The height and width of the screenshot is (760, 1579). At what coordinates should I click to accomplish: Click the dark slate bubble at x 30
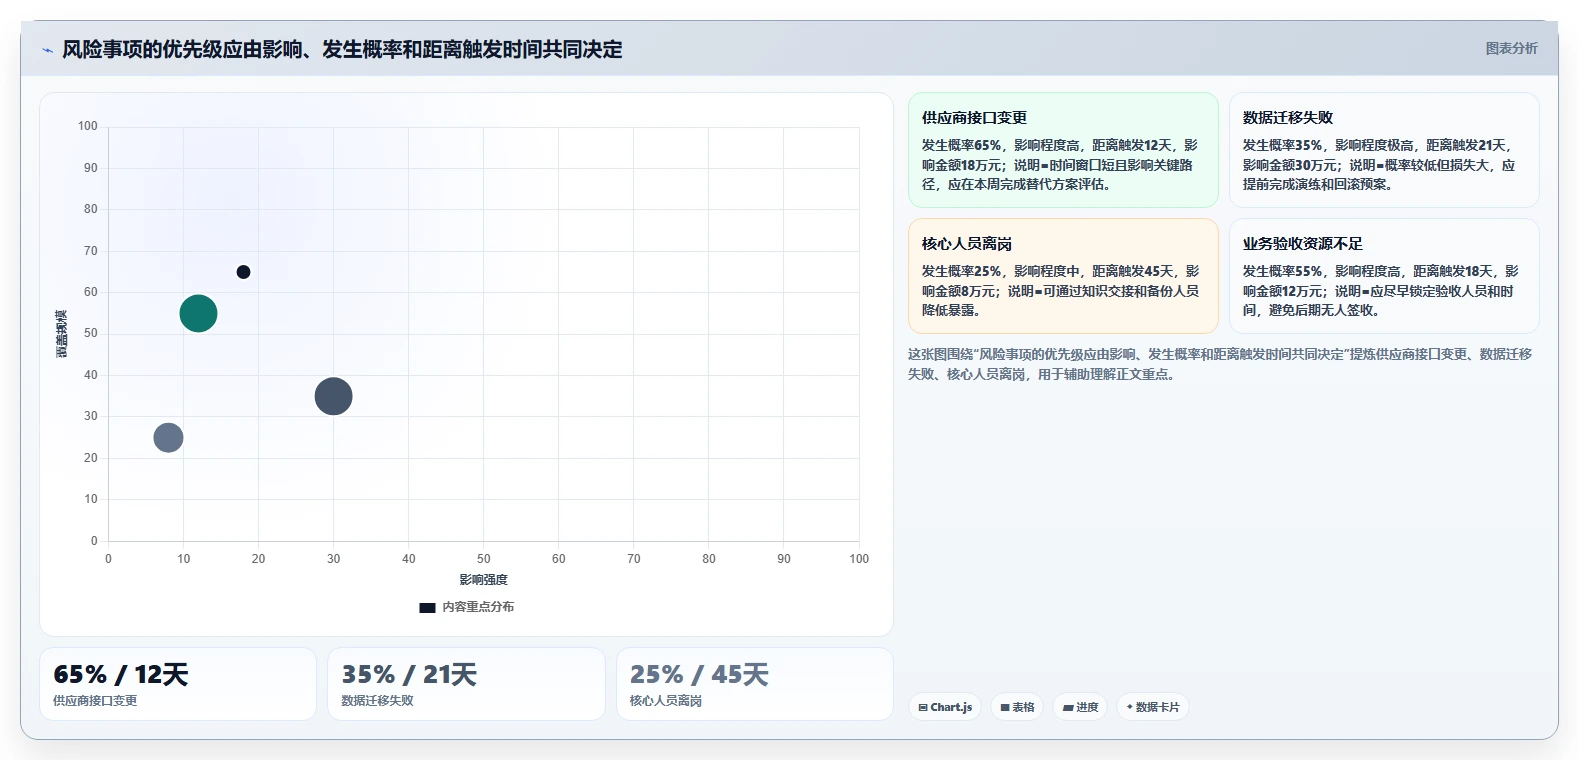[333, 396]
